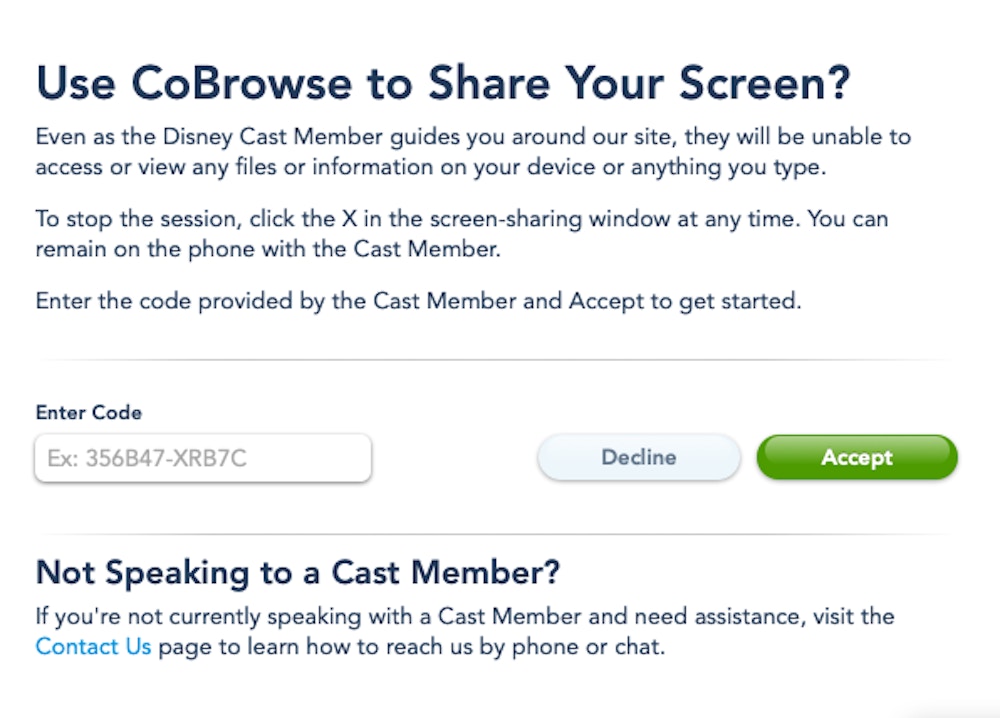Screen dimensions: 1000x718
Task: Open the Contact Us page link
Action: click(x=93, y=646)
